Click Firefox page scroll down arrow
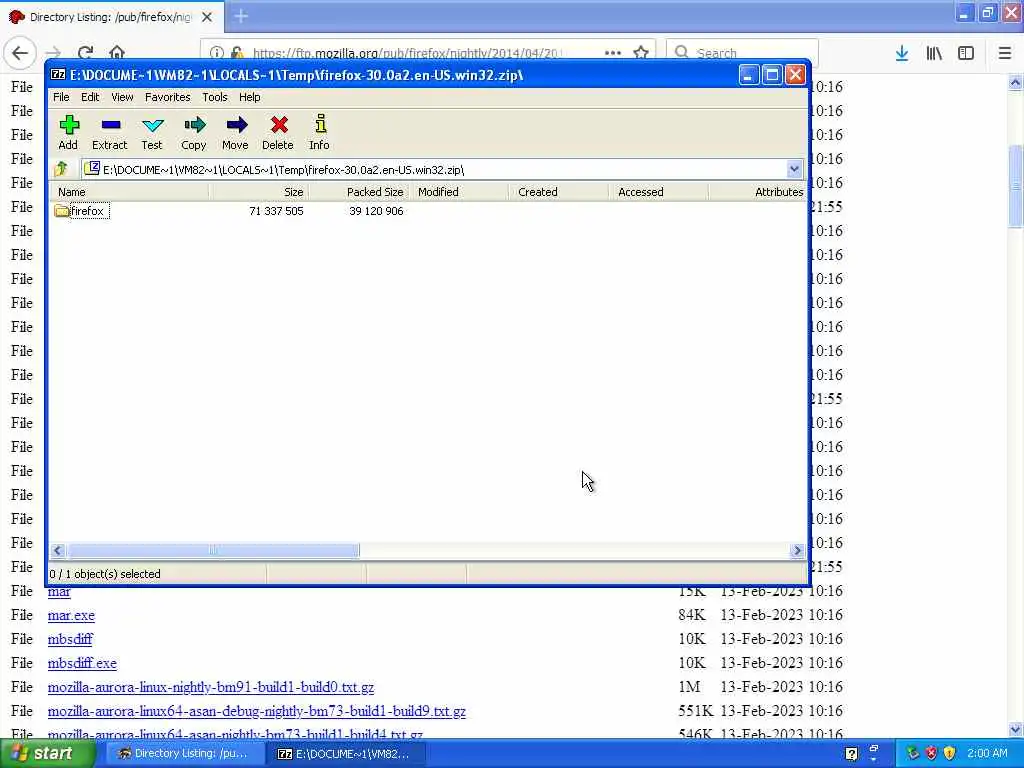1024x768 pixels. coord(1015,729)
